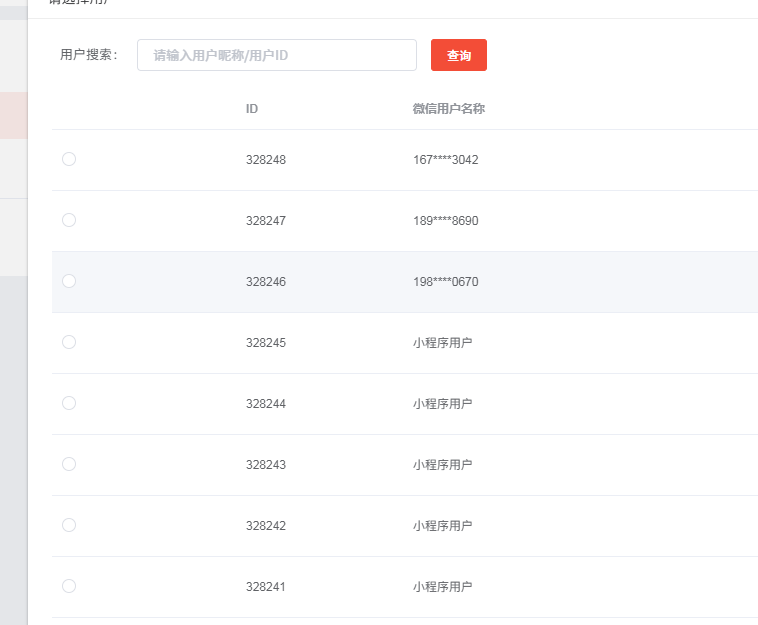Select radio button for user 328248

tap(69, 159)
